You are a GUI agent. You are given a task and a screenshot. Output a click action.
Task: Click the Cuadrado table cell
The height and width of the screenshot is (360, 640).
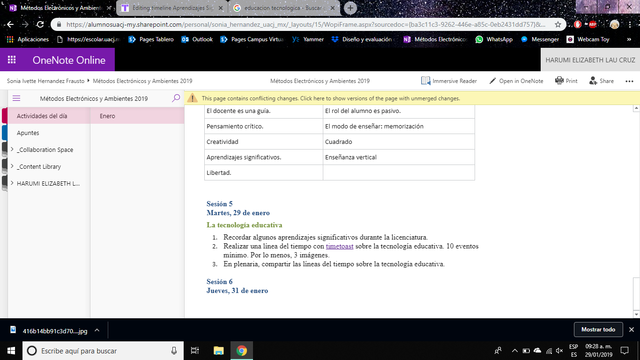point(398,142)
